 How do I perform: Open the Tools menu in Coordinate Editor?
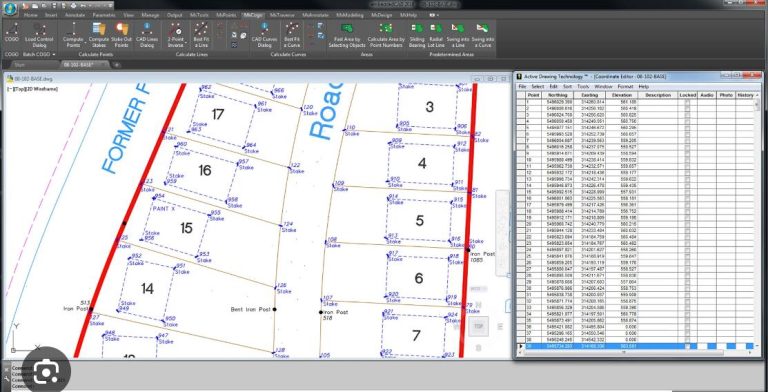[x=583, y=87]
